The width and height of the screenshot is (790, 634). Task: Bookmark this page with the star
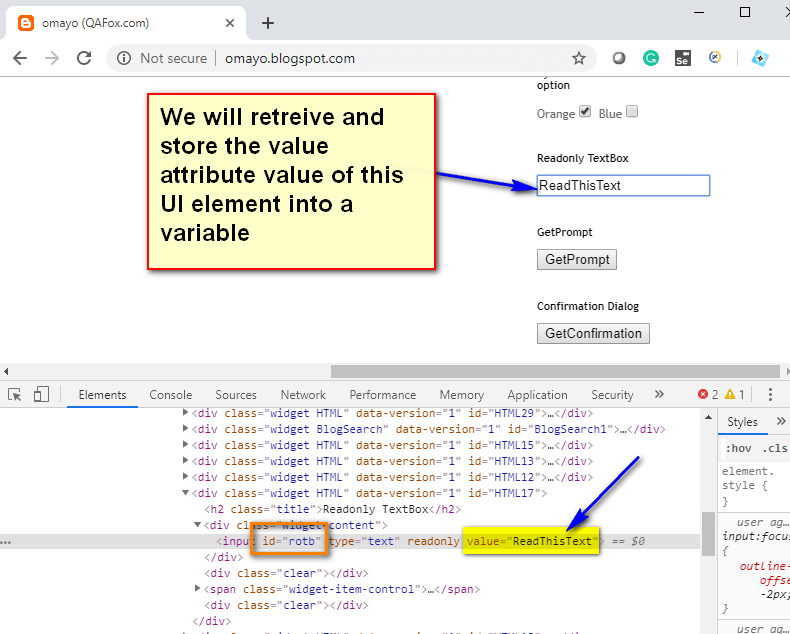pyautogui.click(x=579, y=58)
